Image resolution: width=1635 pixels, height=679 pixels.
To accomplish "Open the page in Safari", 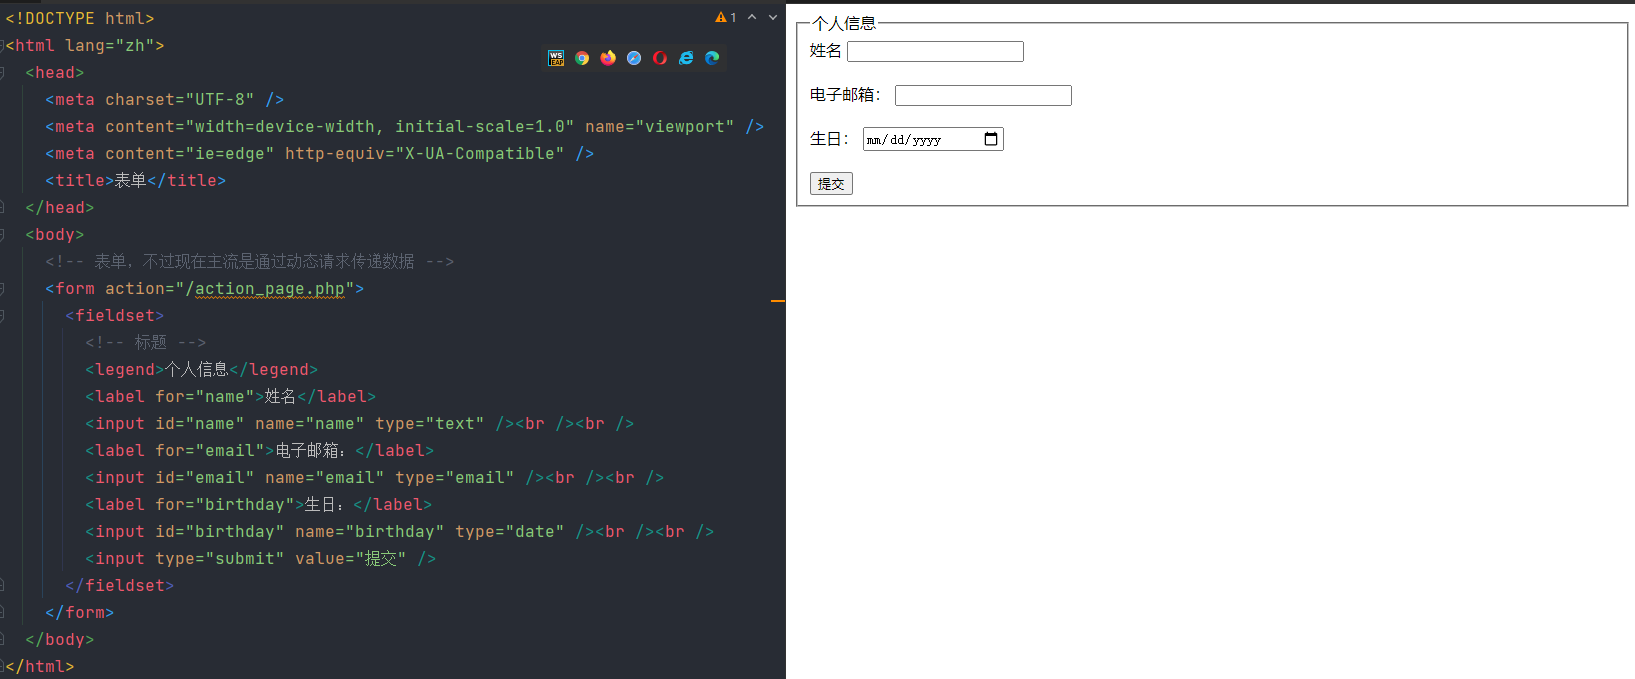I will click(634, 58).
